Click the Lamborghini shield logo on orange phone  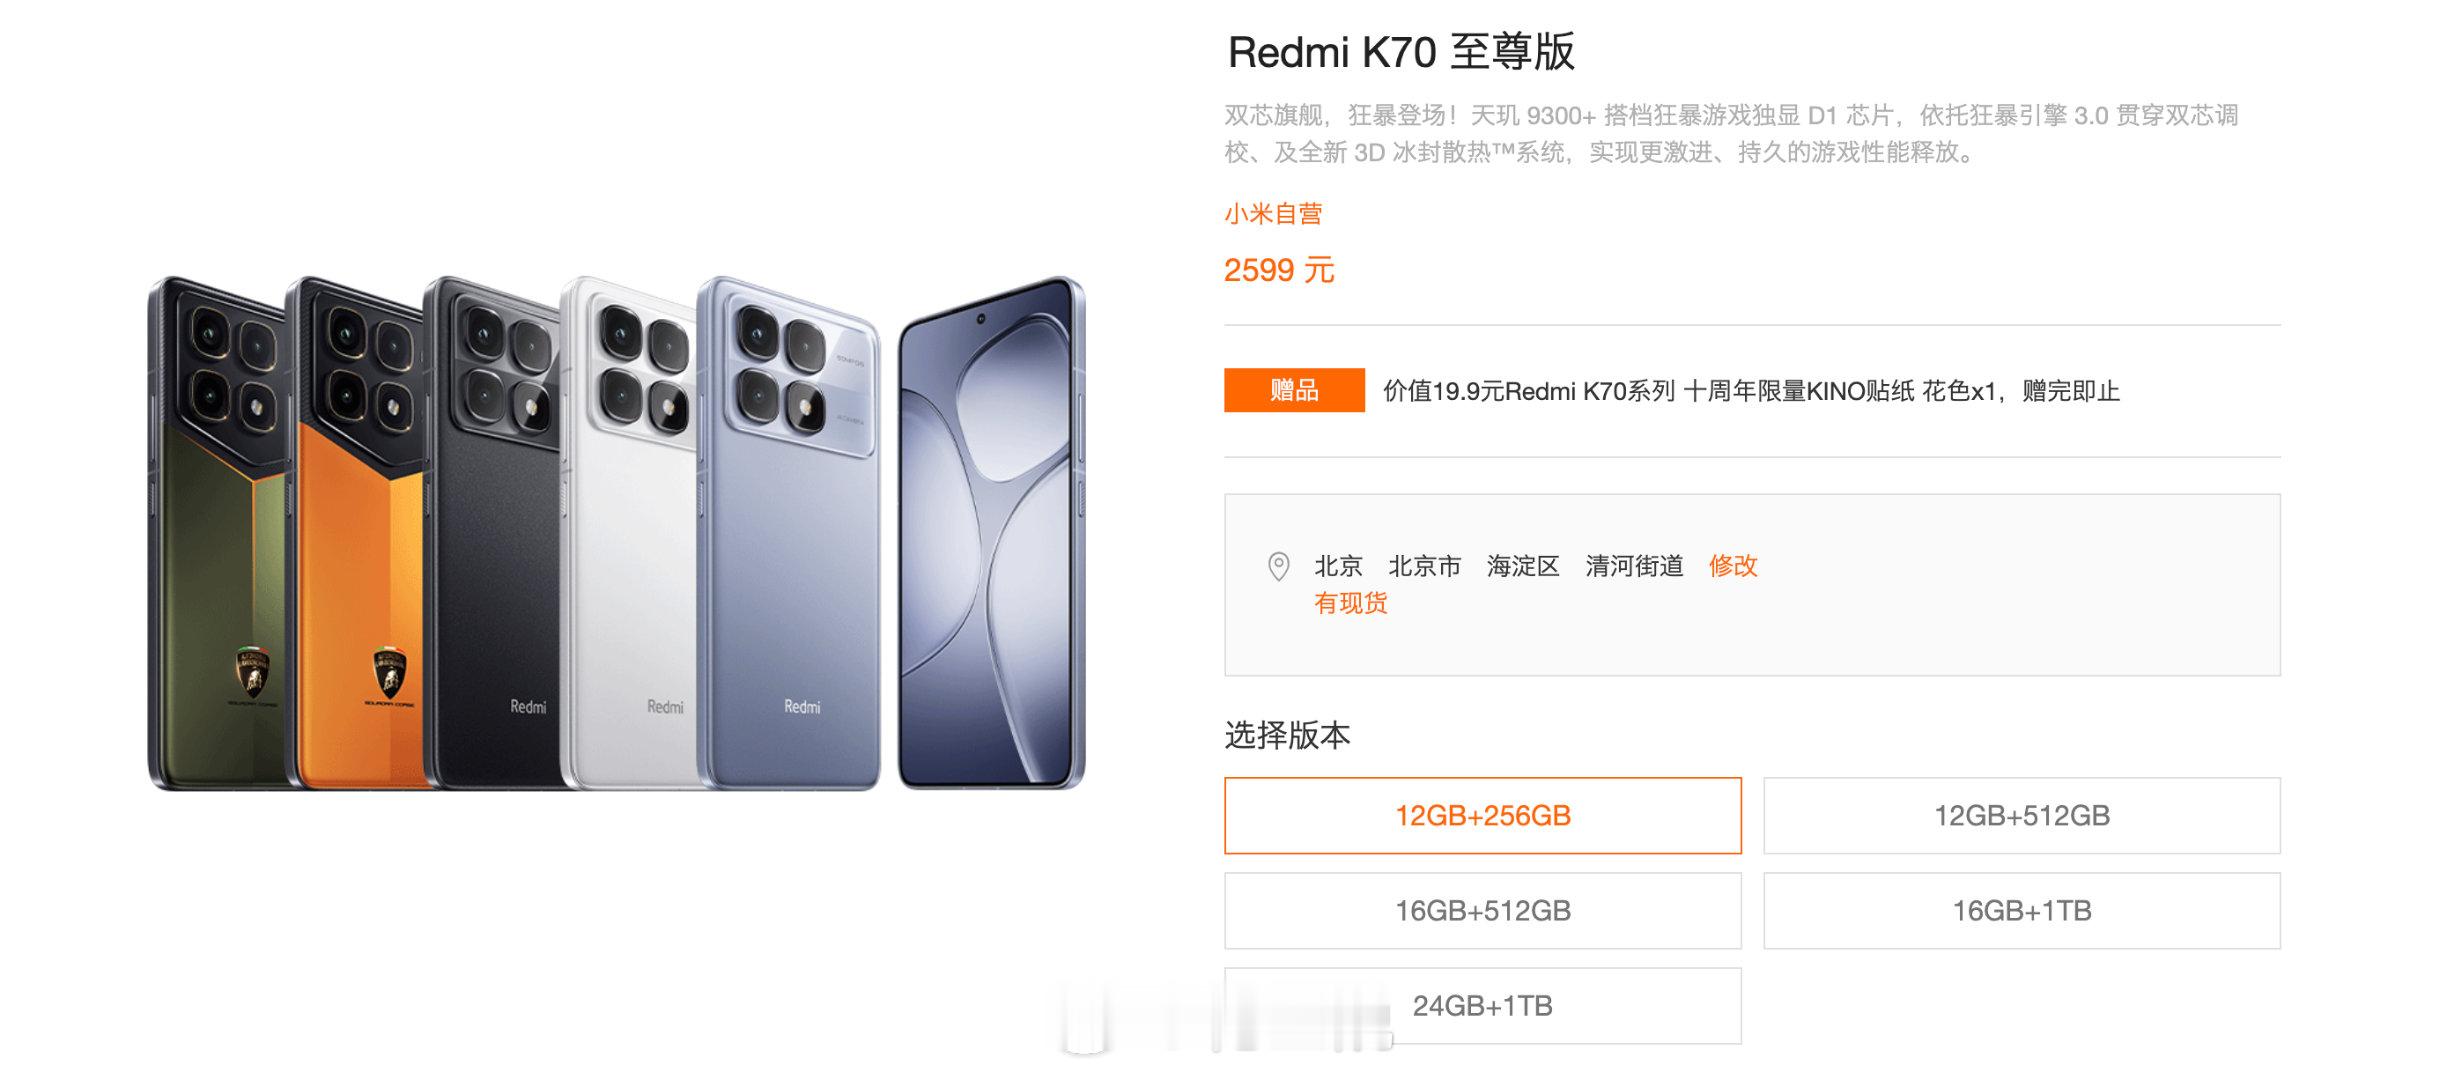coord(389,672)
